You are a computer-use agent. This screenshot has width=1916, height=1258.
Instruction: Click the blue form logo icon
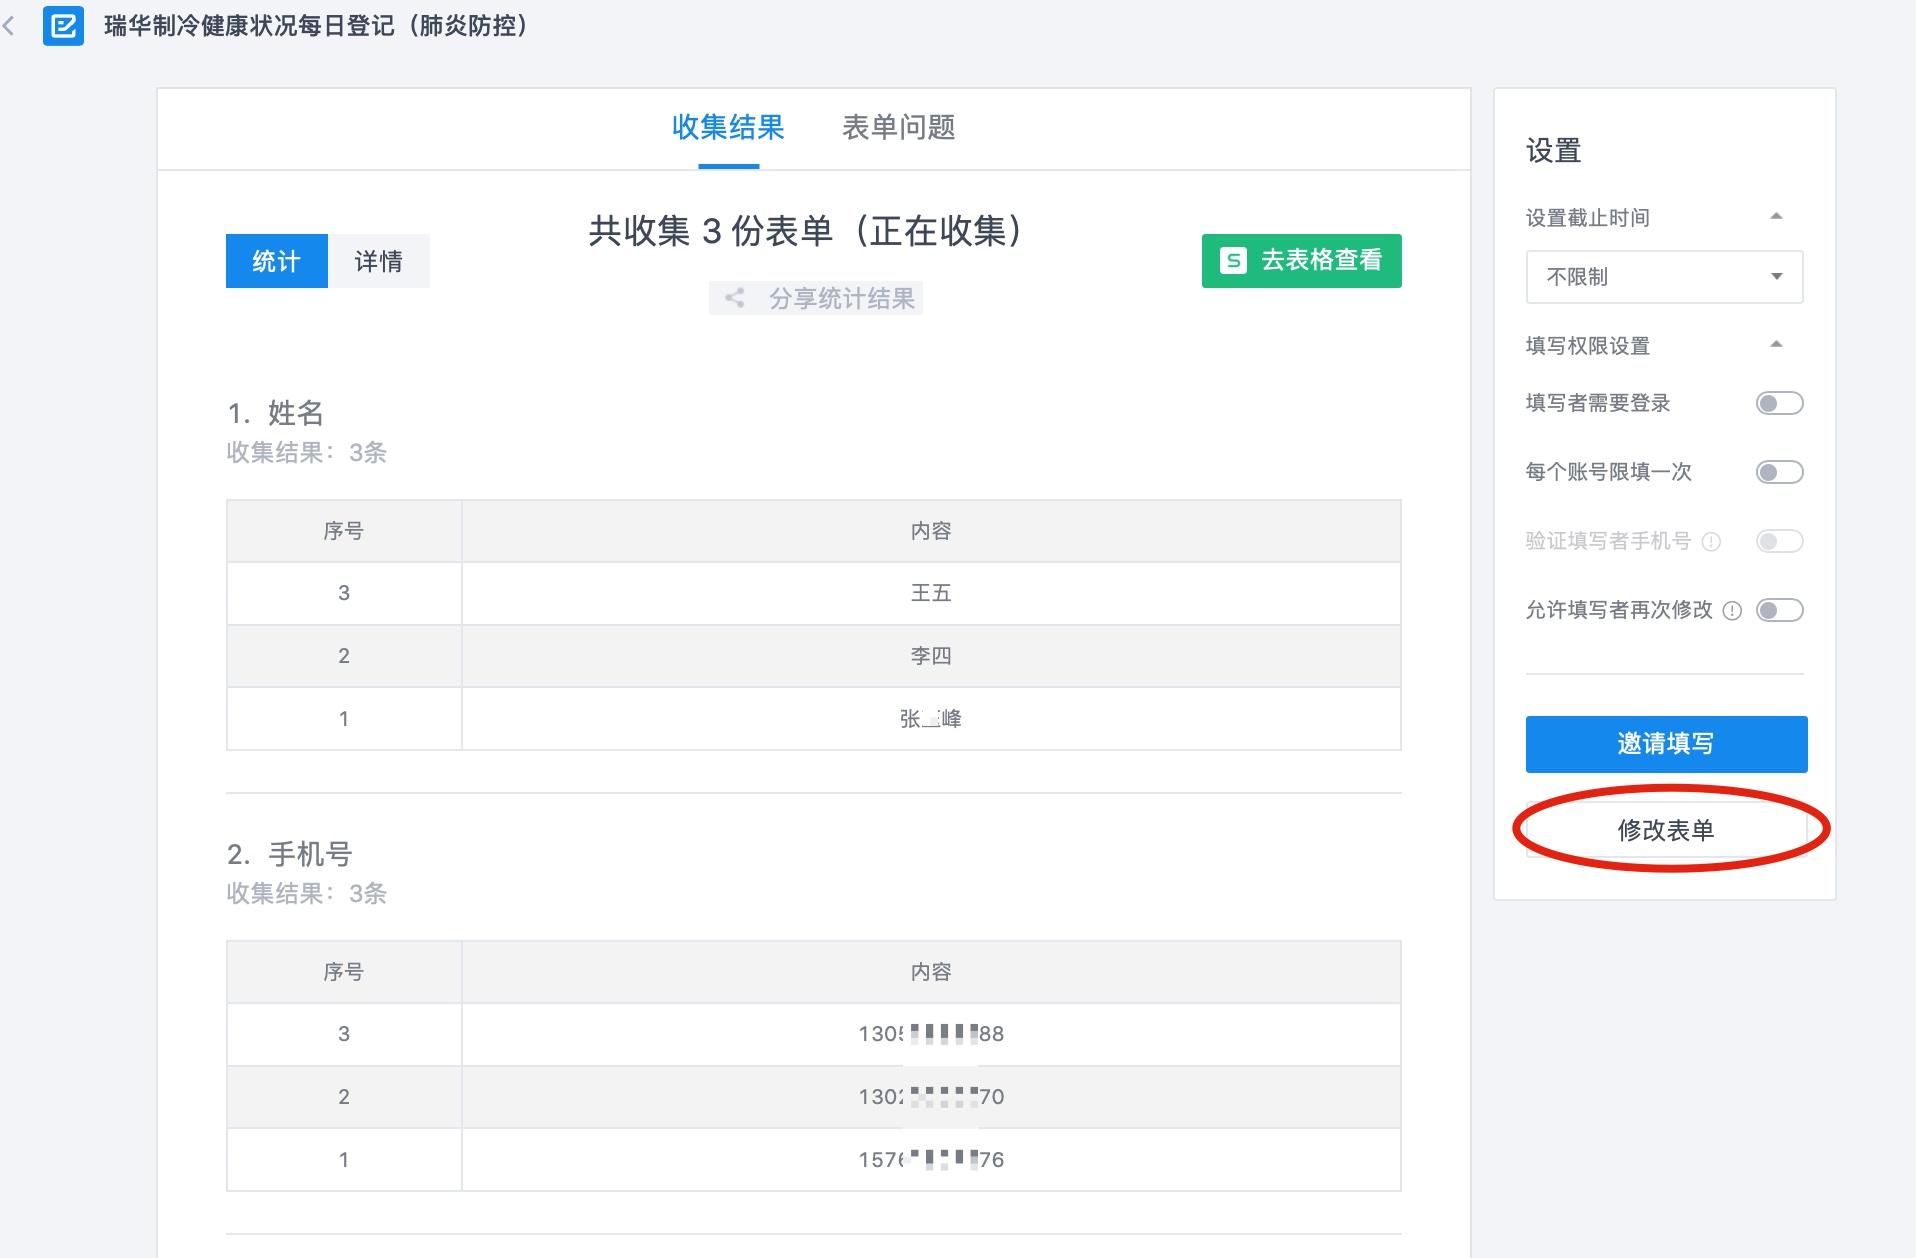pos(63,26)
